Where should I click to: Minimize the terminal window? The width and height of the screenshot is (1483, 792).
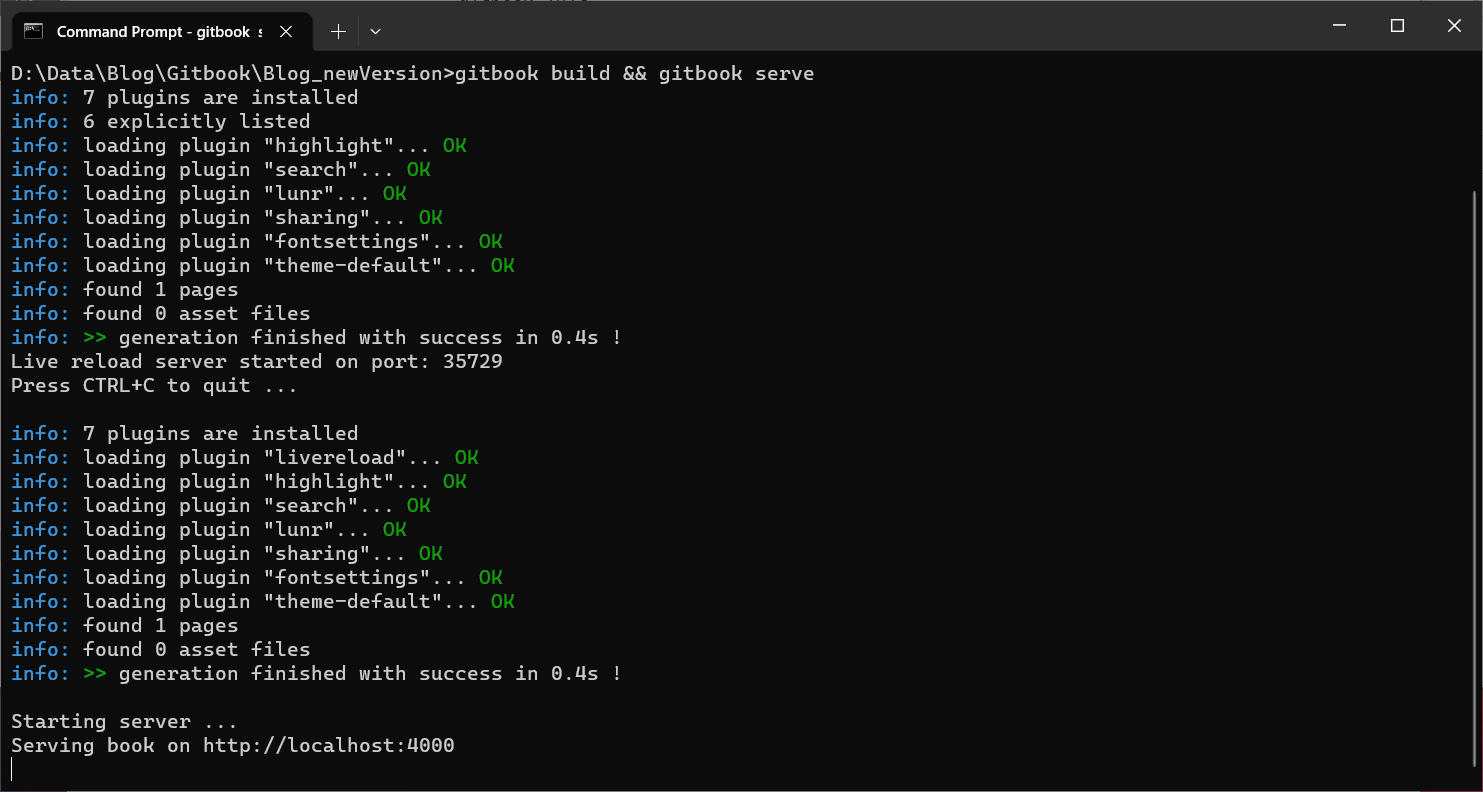(1341, 26)
